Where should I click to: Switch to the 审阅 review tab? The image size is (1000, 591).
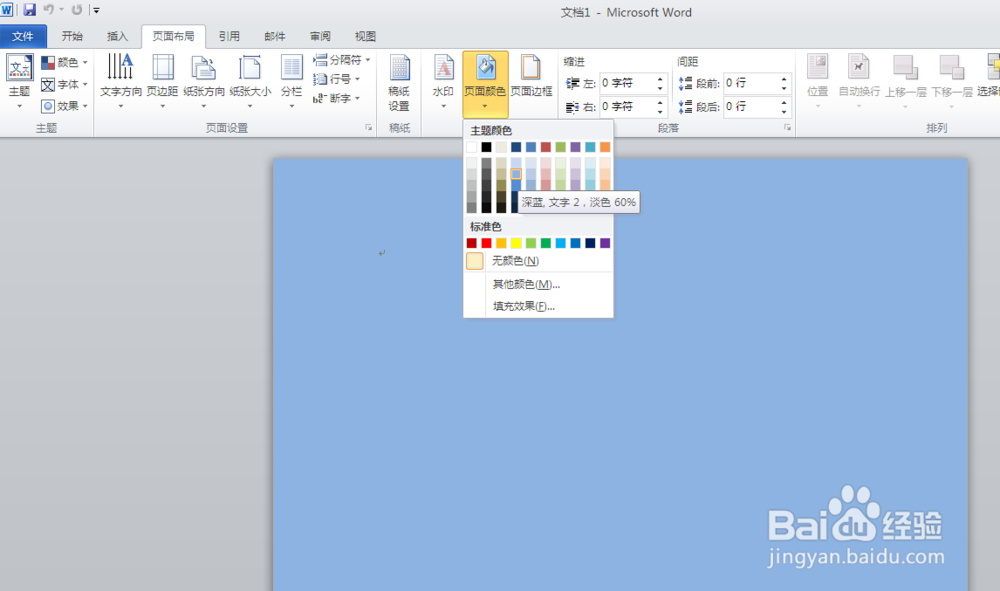coord(320,36)
